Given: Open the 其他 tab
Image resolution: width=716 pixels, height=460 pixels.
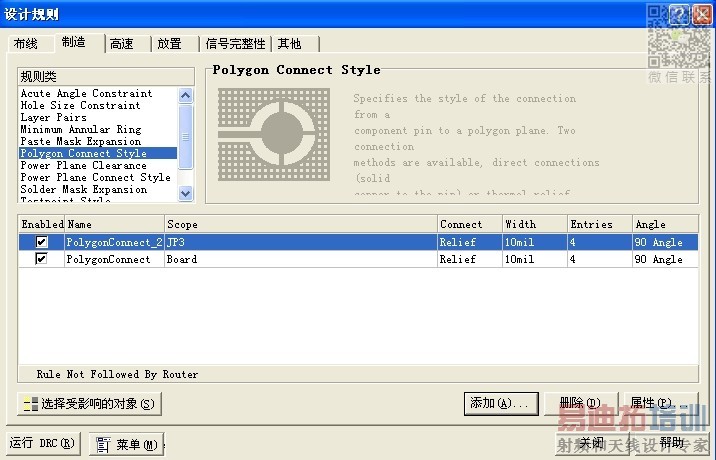Looking at the screenshot, I should tap(294, 44).
